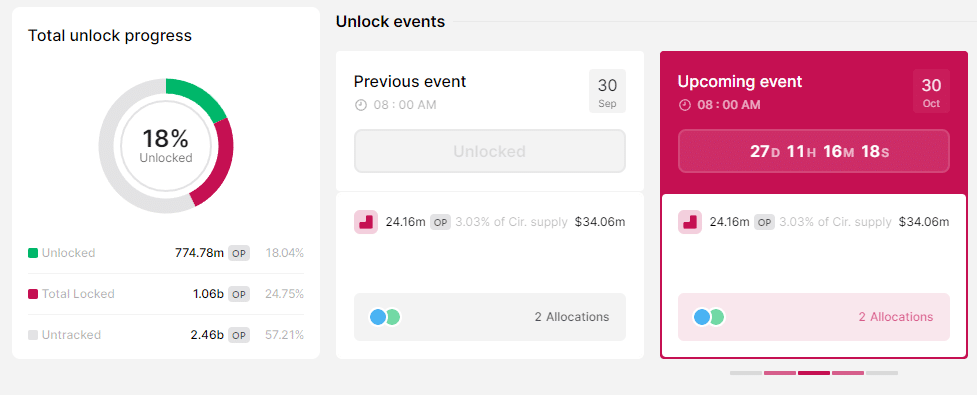This screenshot has width=977, height=395.
Task: Click the OP token badge beside 774.78m
Action: click(x=239, y=253)
